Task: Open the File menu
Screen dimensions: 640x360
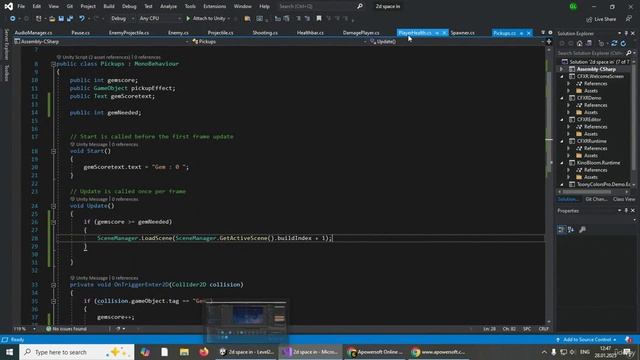Action: click(x=21, y=7)
